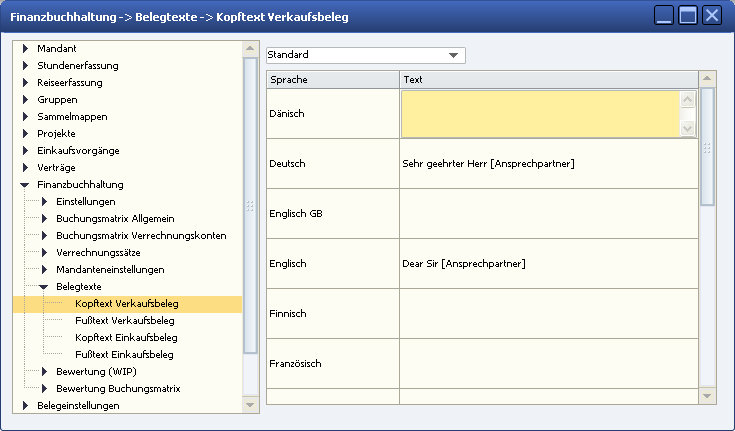Expand the Stundenerfassung tree arrow
Viewport: 735px width, 431px height.
(25, 66)
